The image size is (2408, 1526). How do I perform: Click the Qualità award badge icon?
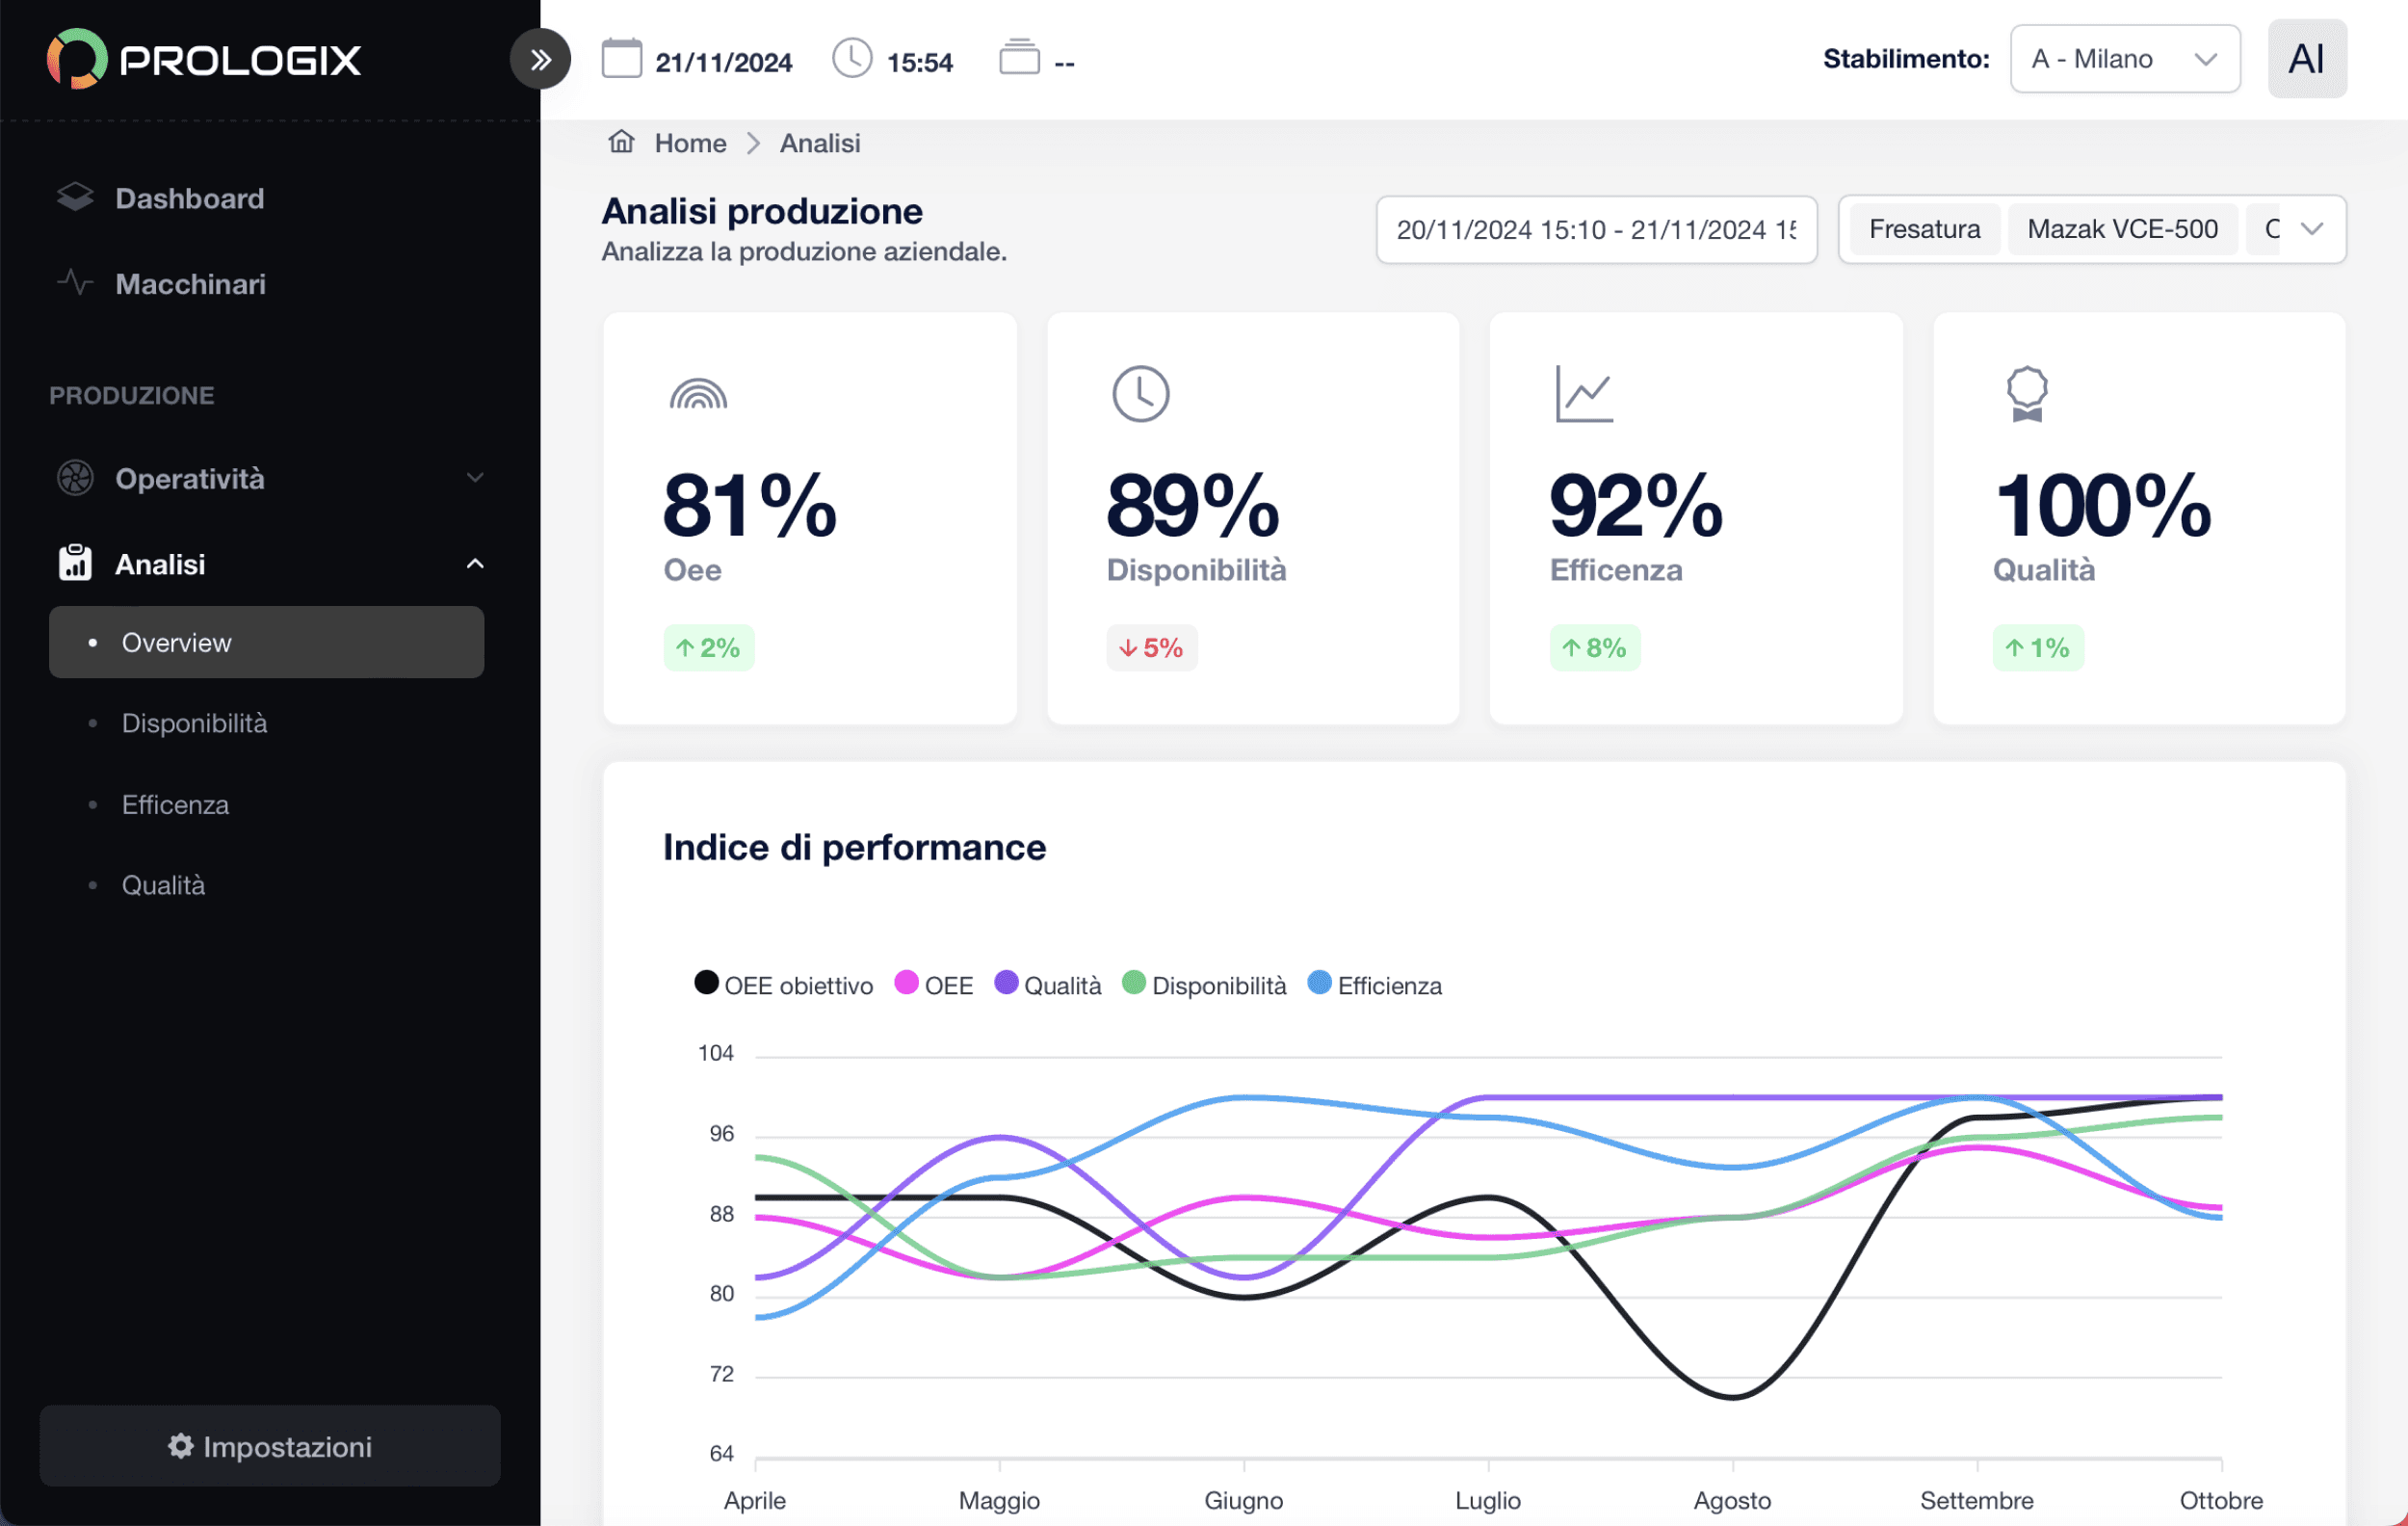tap(2026, 394)
